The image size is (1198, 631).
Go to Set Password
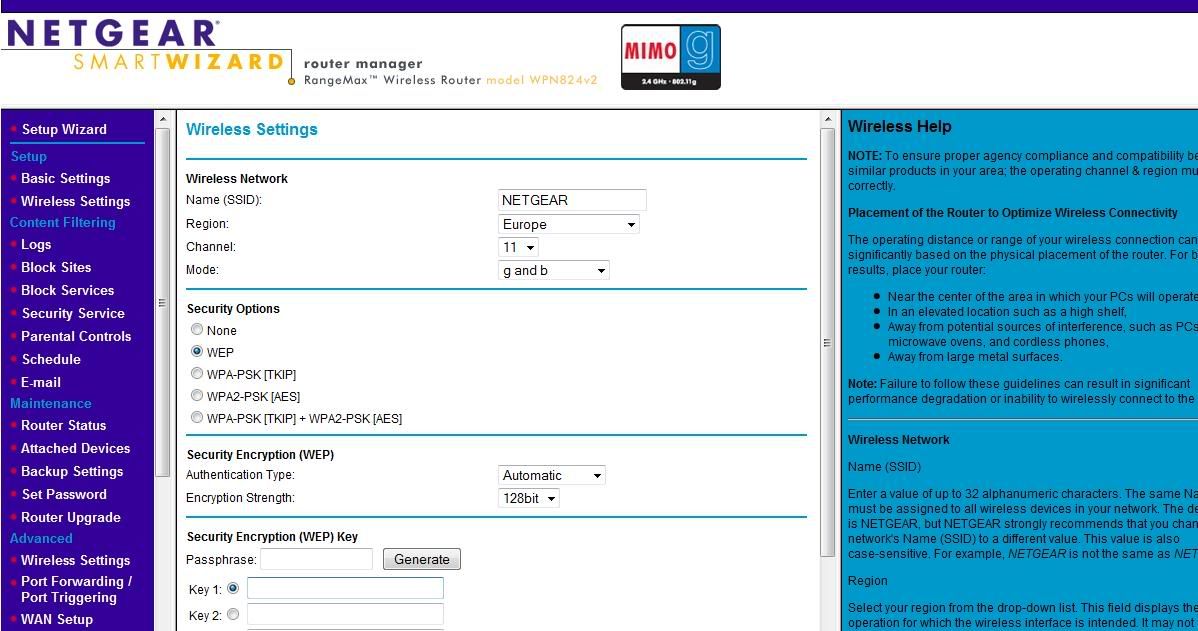coord(64,494)
